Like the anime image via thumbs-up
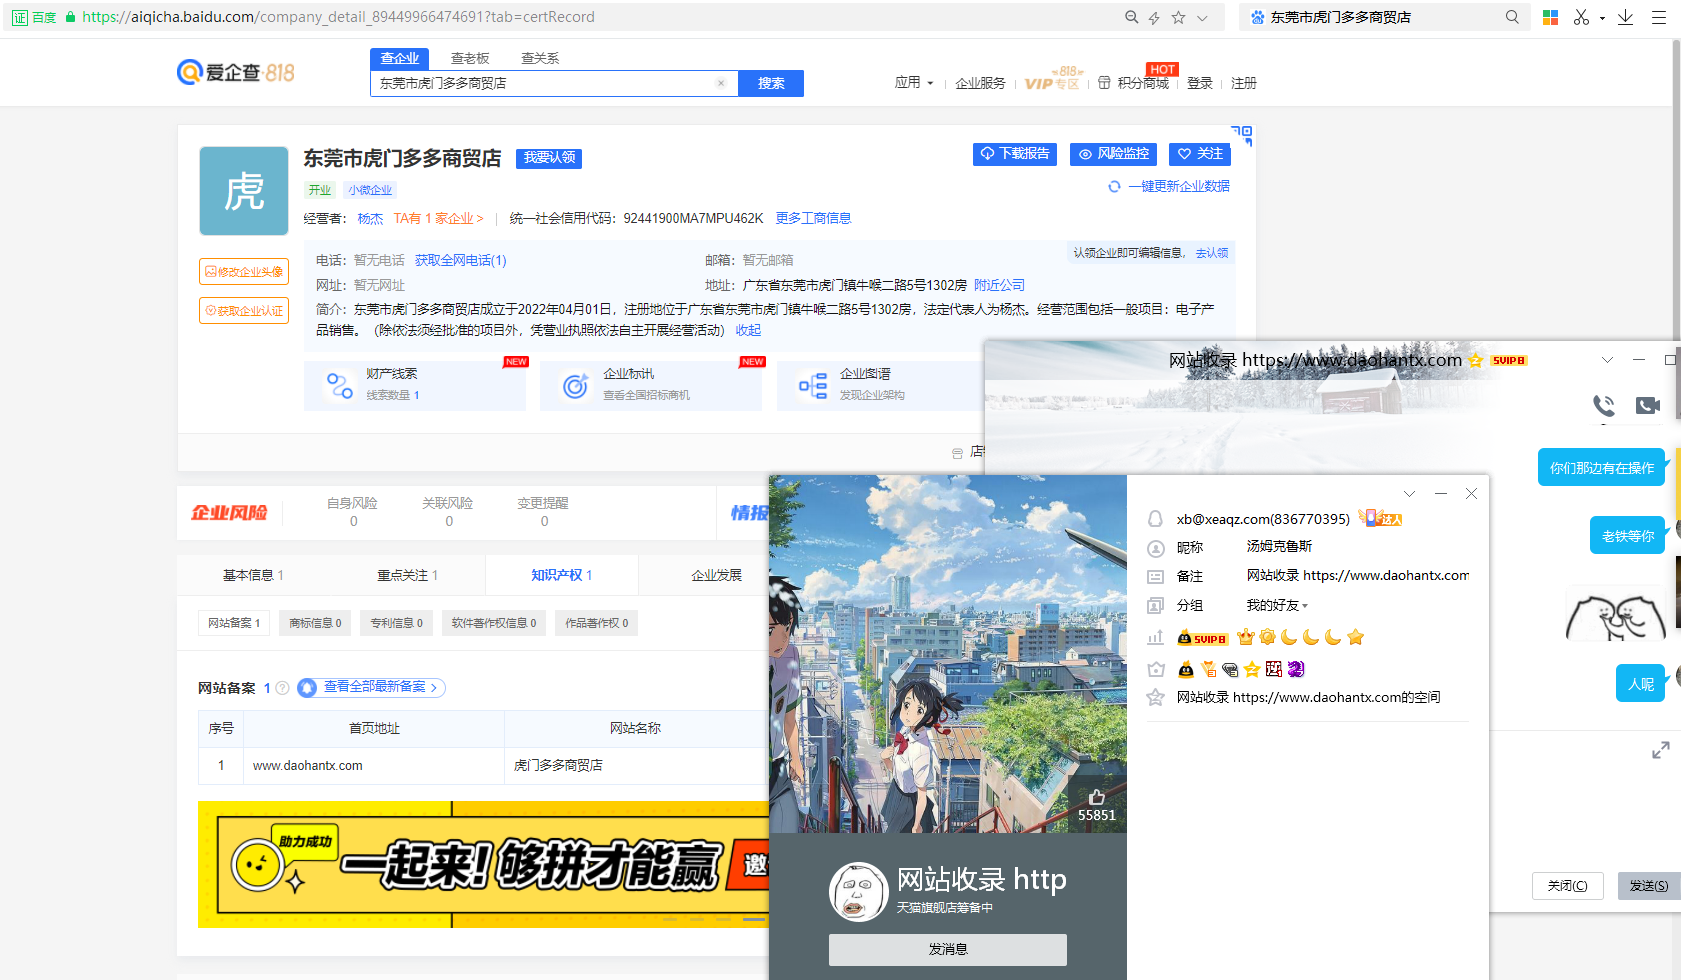Screen dimensions: 1681x980 [x=1096, y=797]
